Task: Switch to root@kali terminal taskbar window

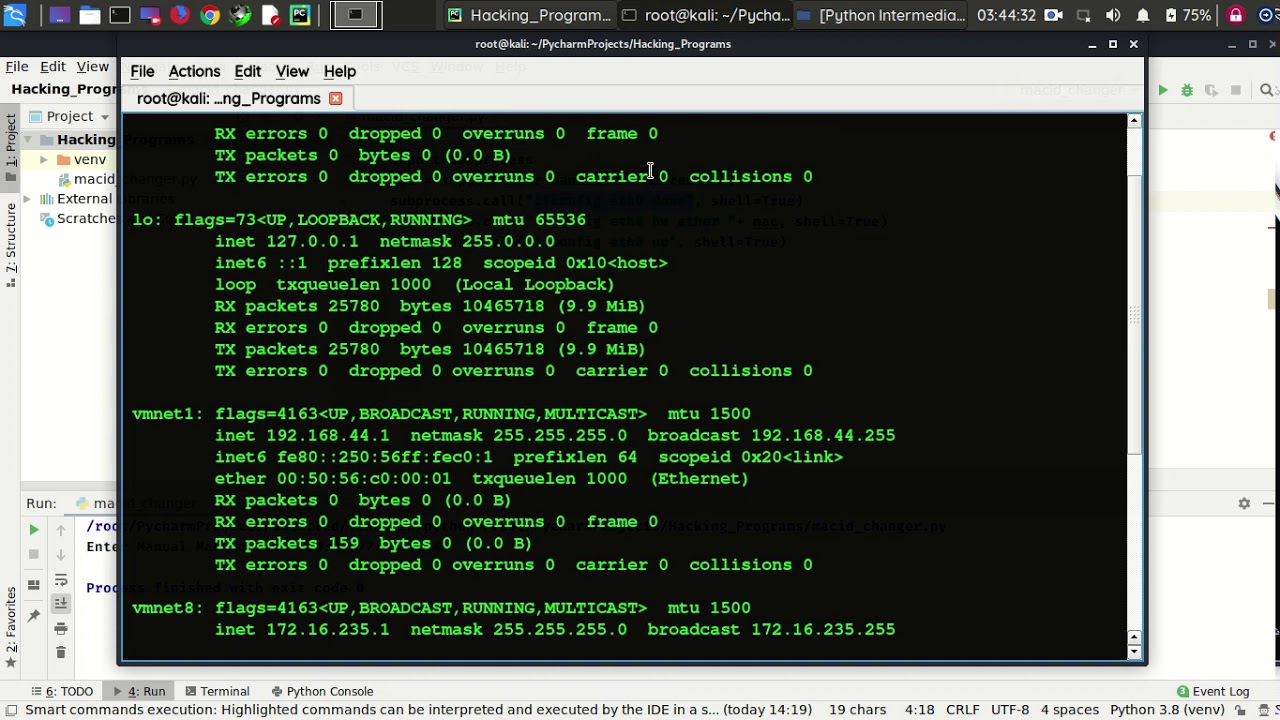Action: 705,15
